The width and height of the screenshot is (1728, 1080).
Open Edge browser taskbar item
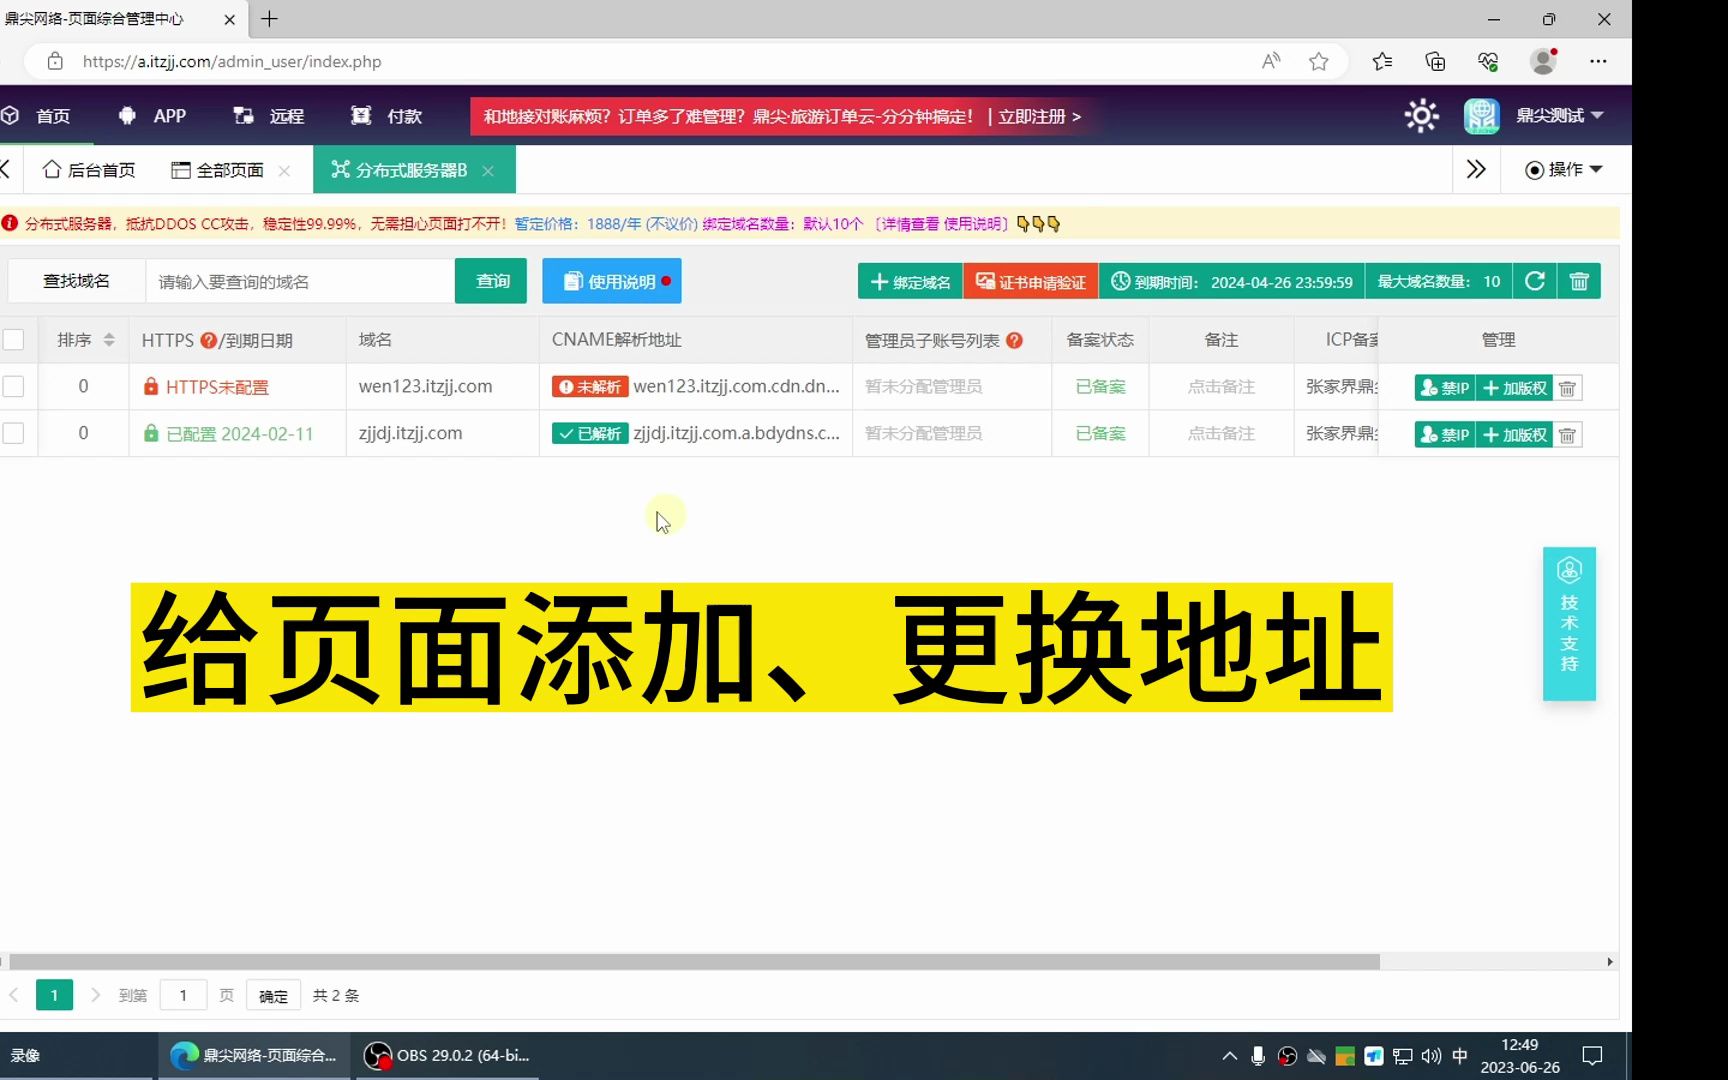[254, 1055]
